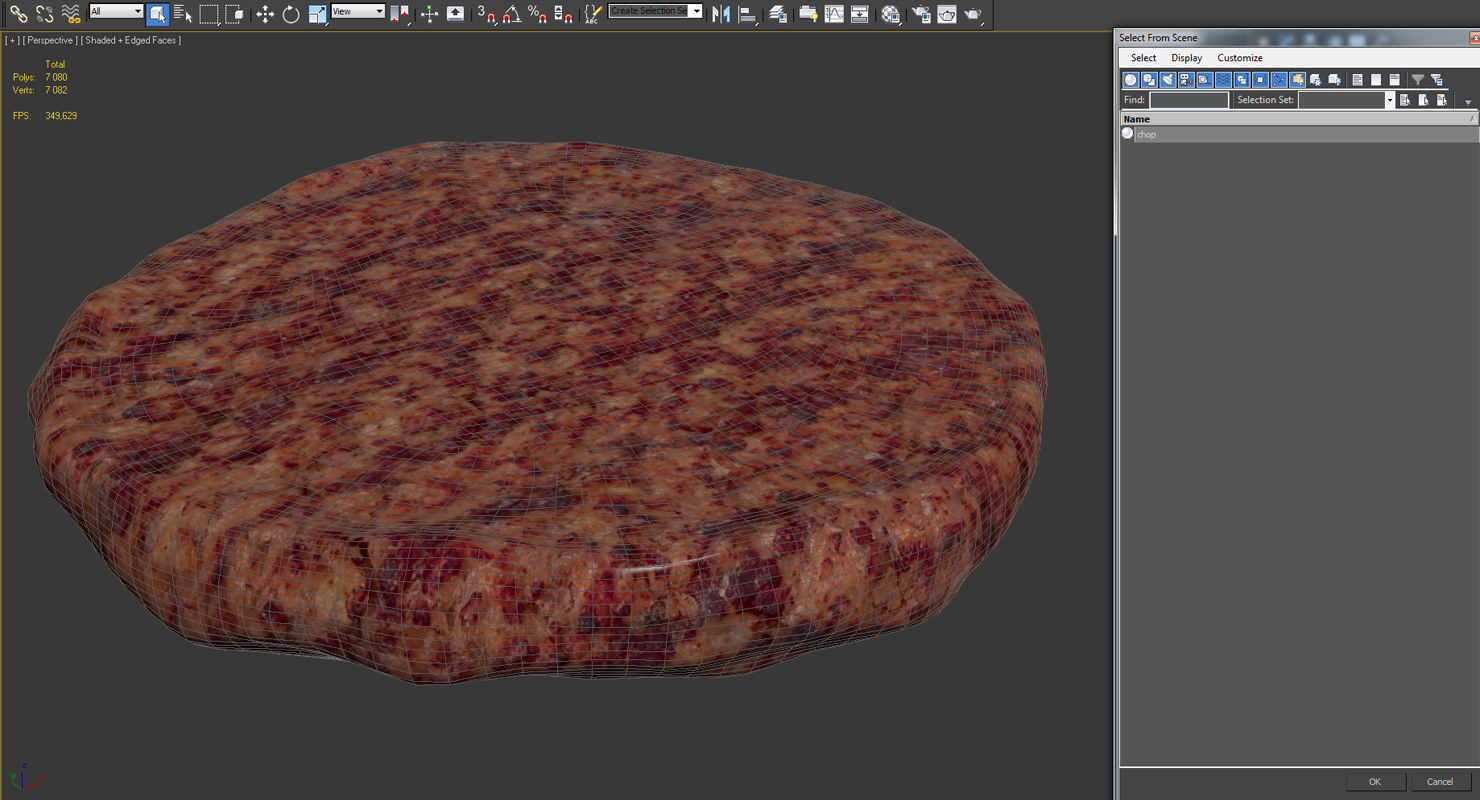This screenshot has width=1480, height=800.
Task: Click Use Pivot Point Center icon
Action: [x=399, y=14]
